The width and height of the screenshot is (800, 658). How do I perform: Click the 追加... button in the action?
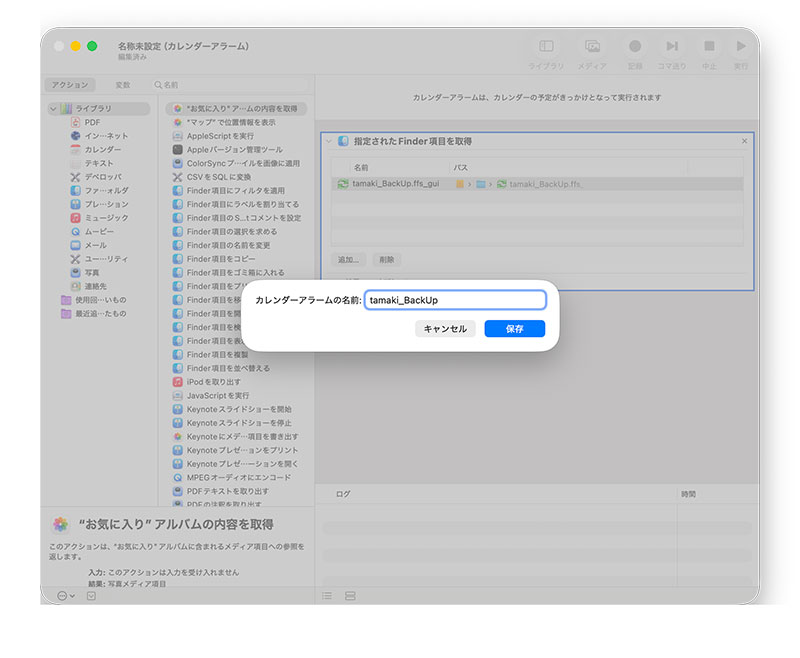(x=348, y=259)
